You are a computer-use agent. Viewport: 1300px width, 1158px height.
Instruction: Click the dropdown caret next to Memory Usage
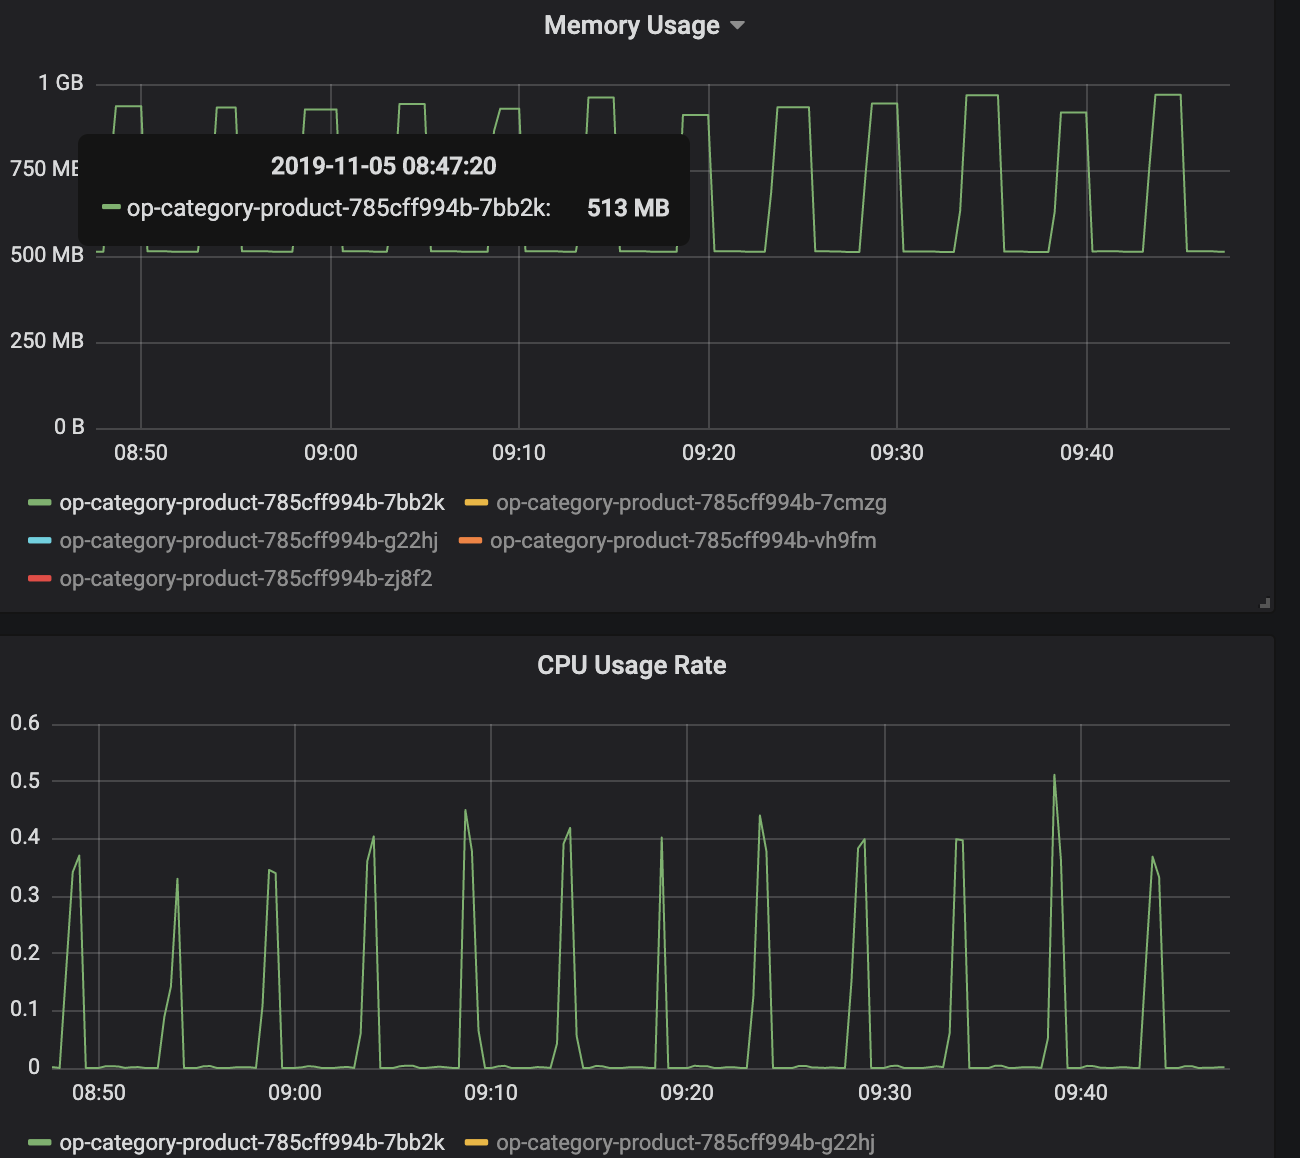pyautogui.click(x=738, y=26)
